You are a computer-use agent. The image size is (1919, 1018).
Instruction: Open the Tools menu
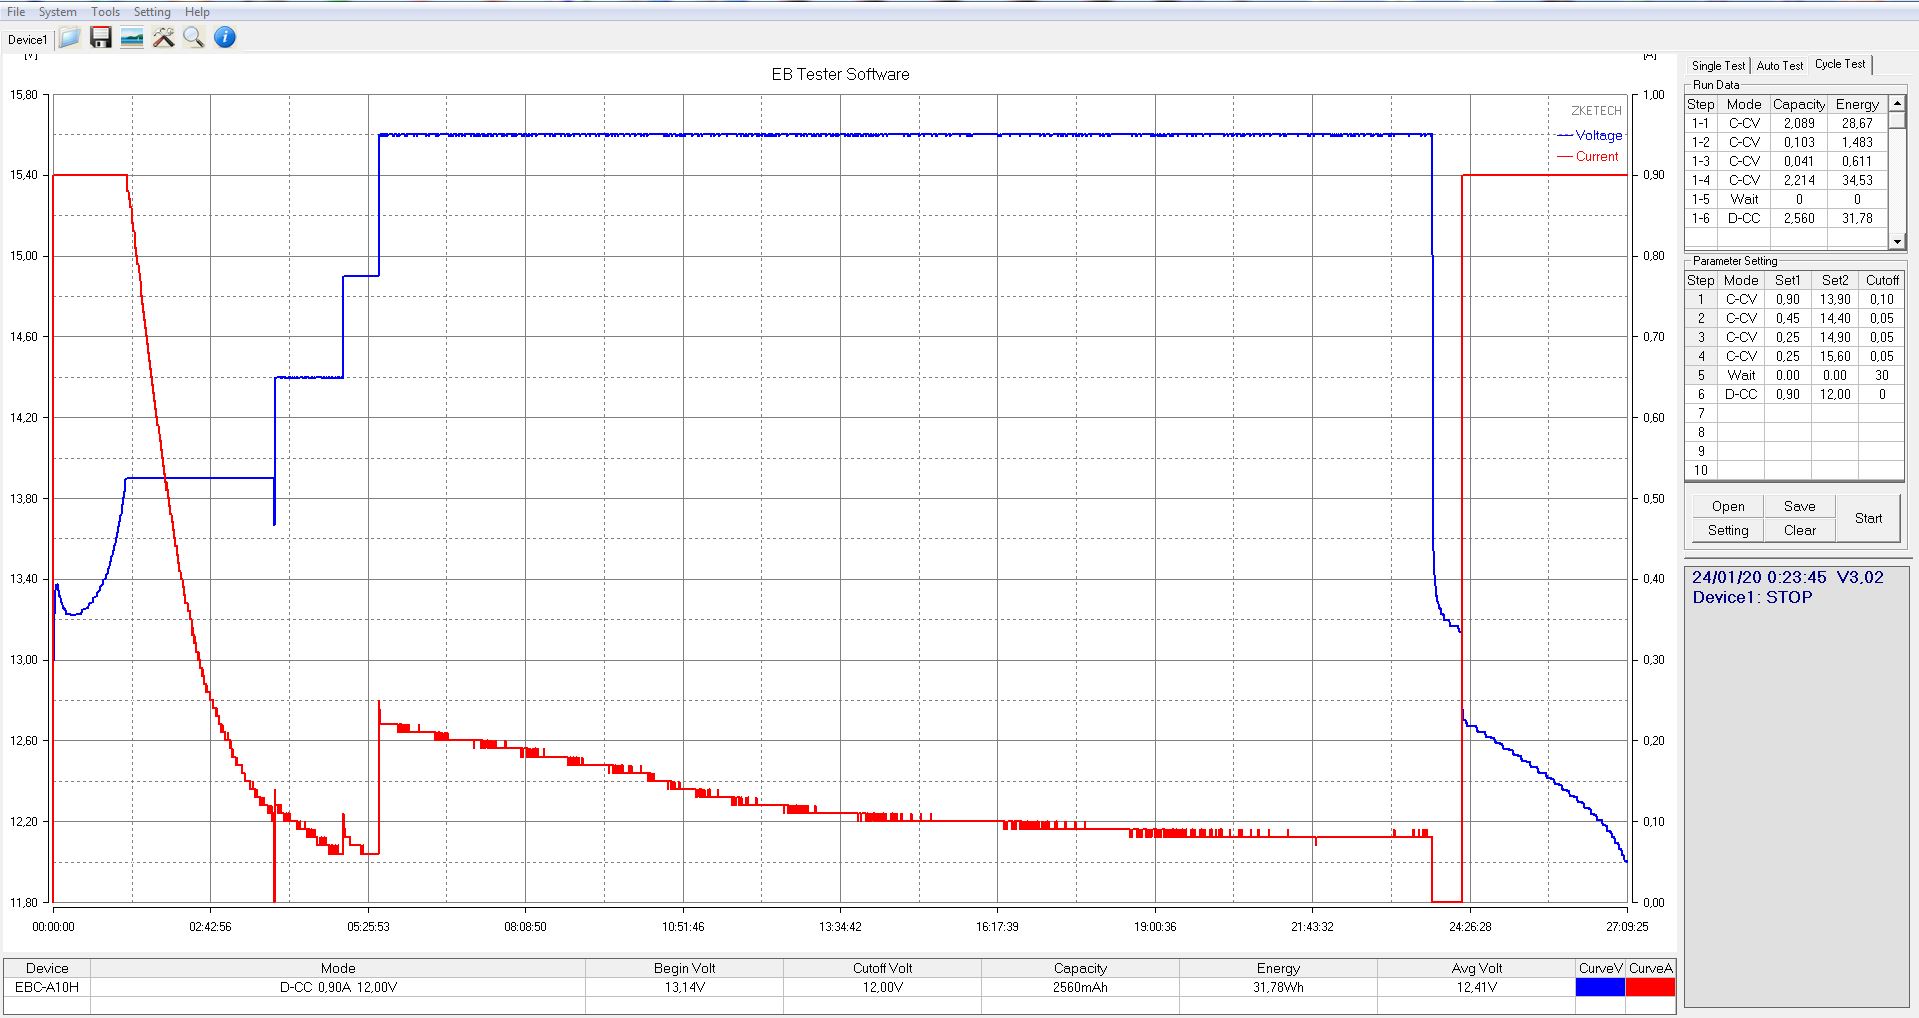point(105,12)
